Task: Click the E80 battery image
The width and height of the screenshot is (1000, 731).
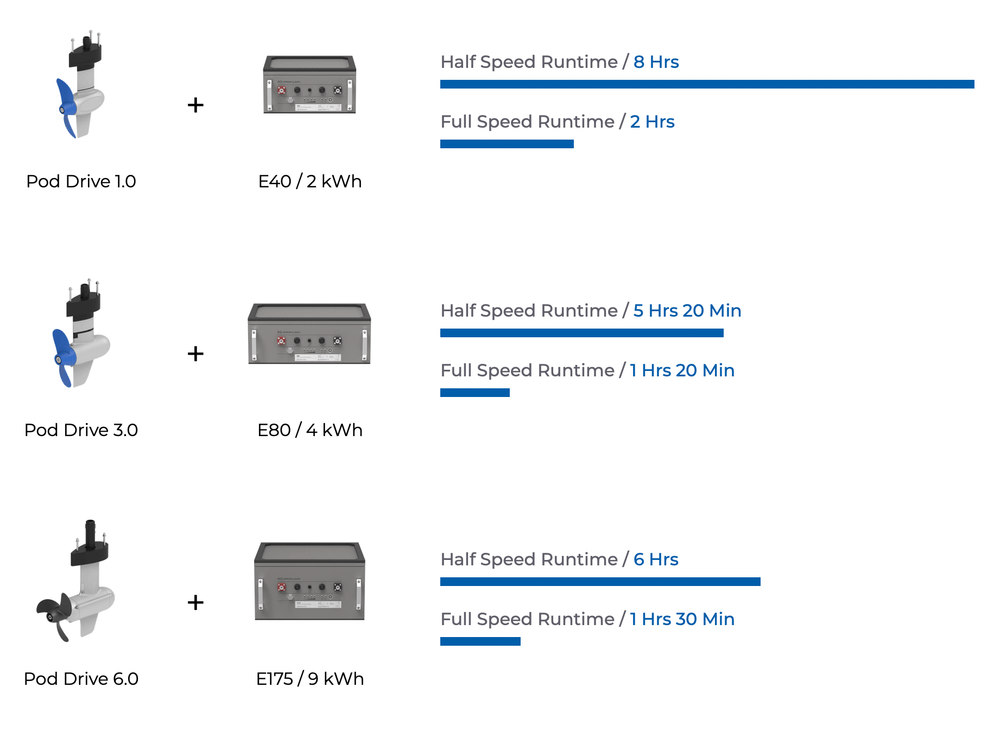Action: pyautogui.click(x=309, y=334)
